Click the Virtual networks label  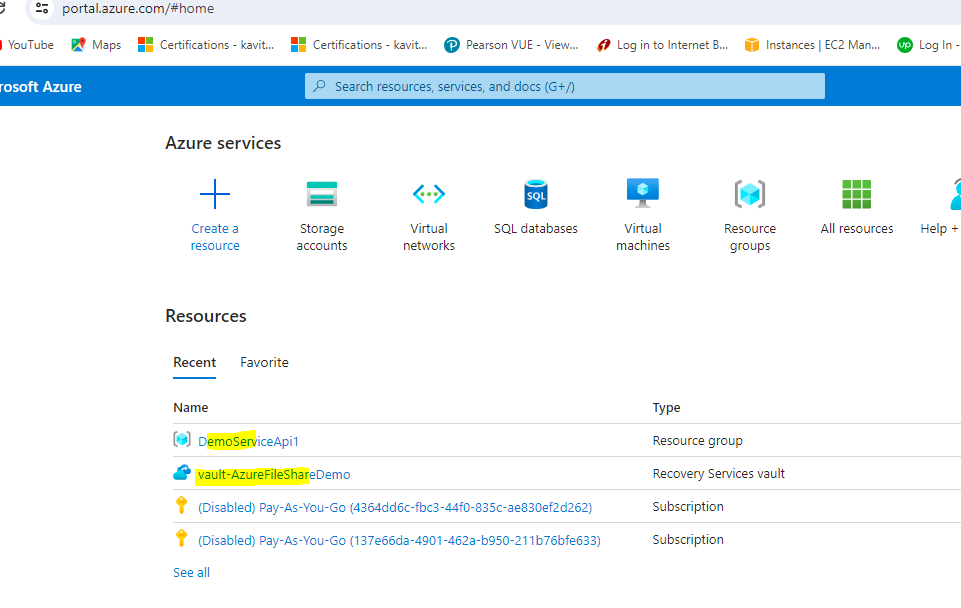pos(429,237)
